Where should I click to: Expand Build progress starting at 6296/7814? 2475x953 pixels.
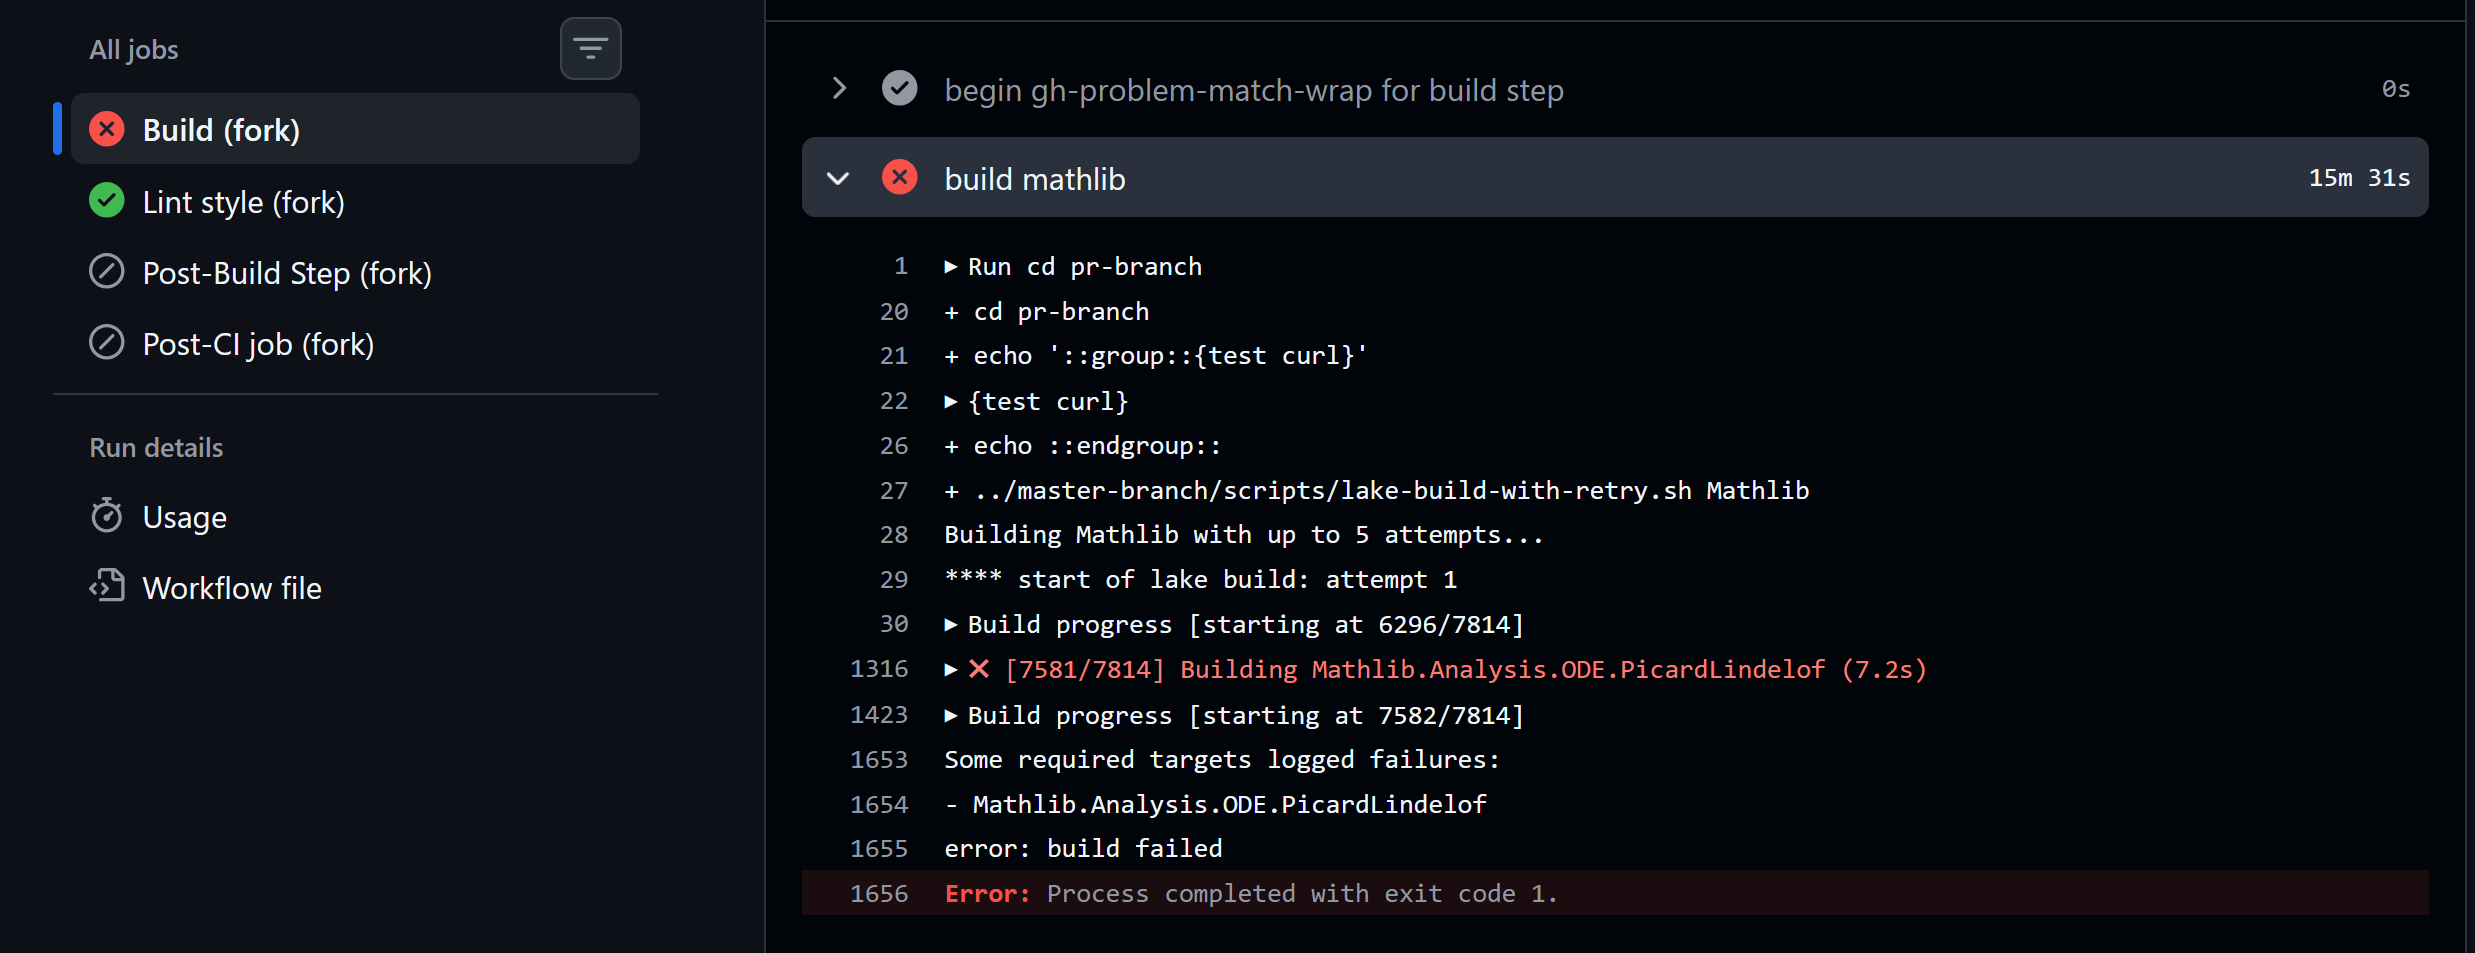(951, 625)
